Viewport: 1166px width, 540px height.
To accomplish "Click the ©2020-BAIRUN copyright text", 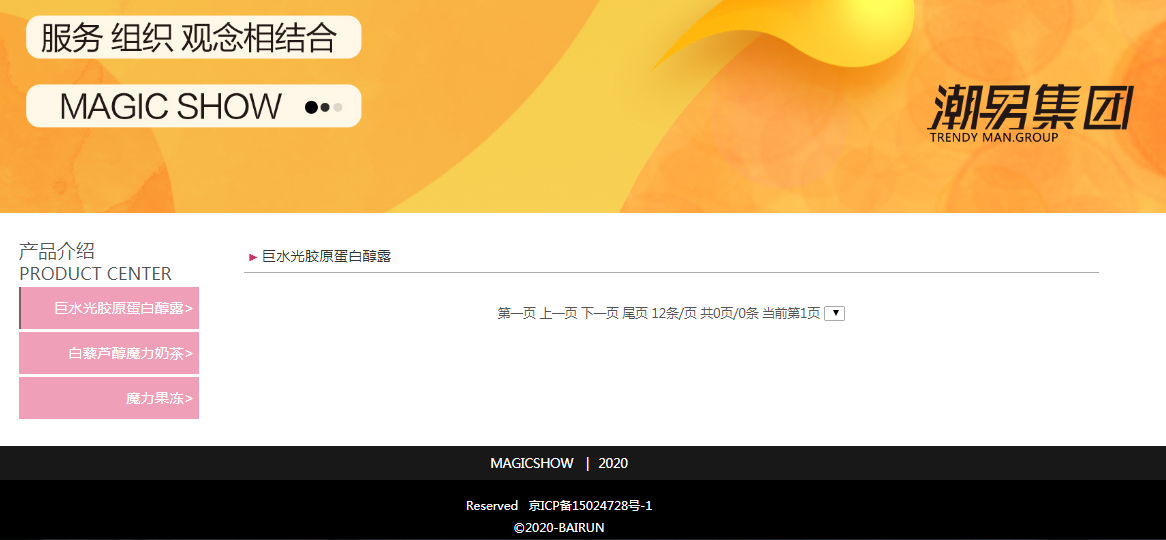I will click(x=559, y=527).
